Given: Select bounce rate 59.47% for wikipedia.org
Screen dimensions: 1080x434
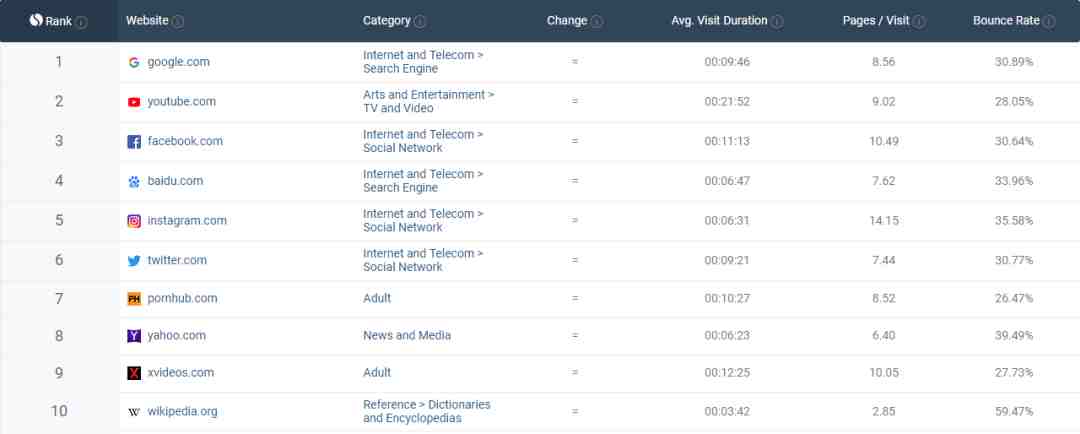Looking at the screenshot, I should click(x=1014, y=411).
